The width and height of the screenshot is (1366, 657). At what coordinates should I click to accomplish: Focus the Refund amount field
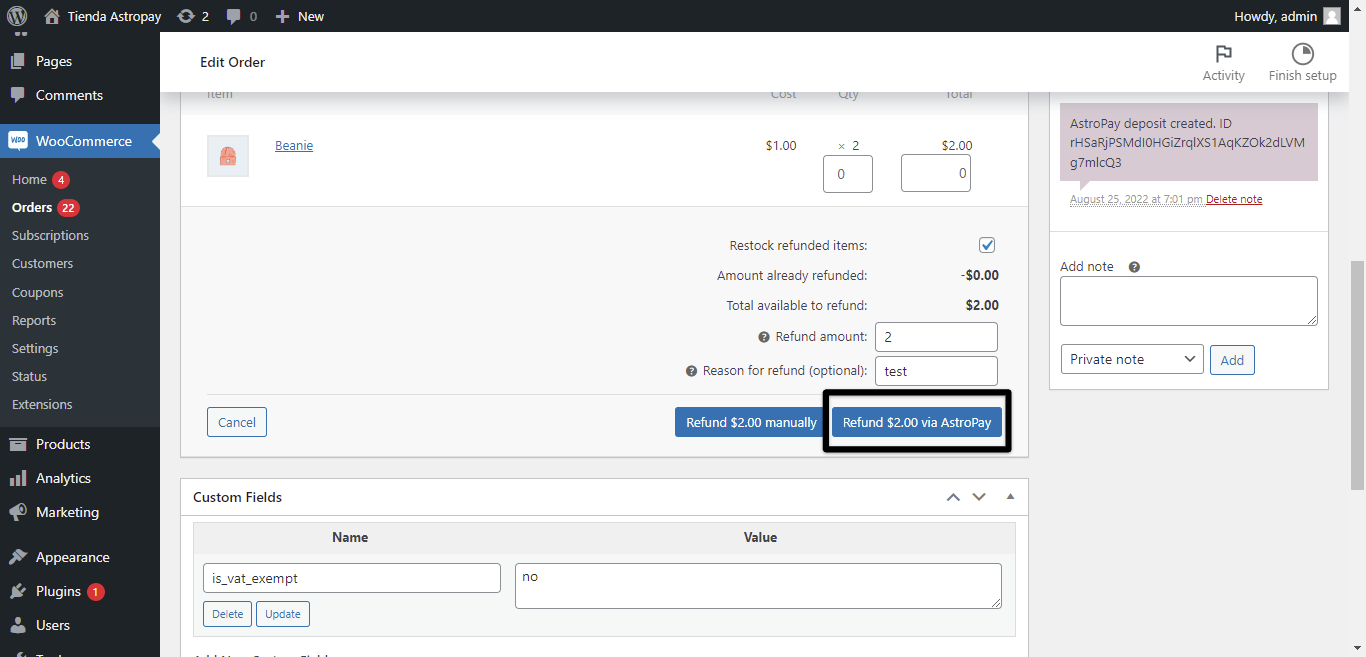pyautogui.click(x=936, y=337)
